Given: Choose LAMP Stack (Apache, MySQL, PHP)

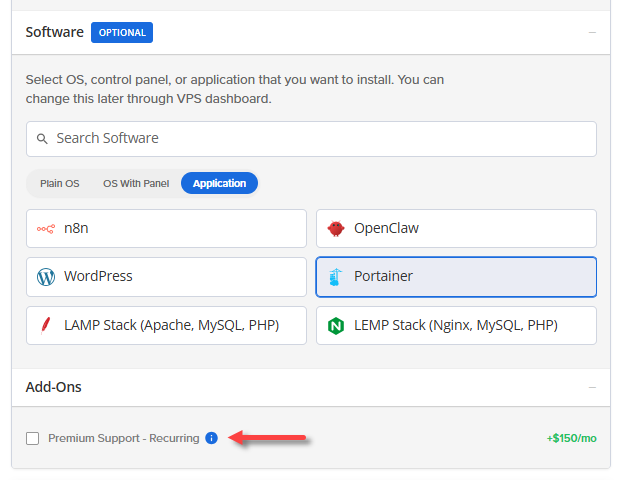Looking at the screenshot, I should [x=166, y=325].
